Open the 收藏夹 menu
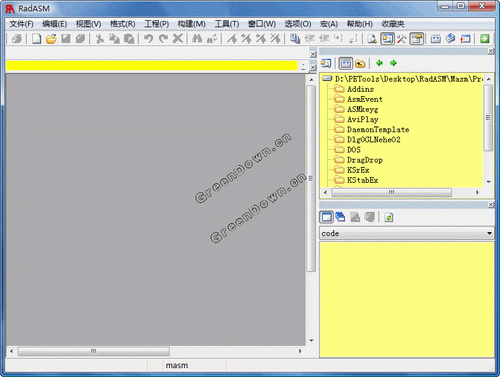 coord(393,24)
